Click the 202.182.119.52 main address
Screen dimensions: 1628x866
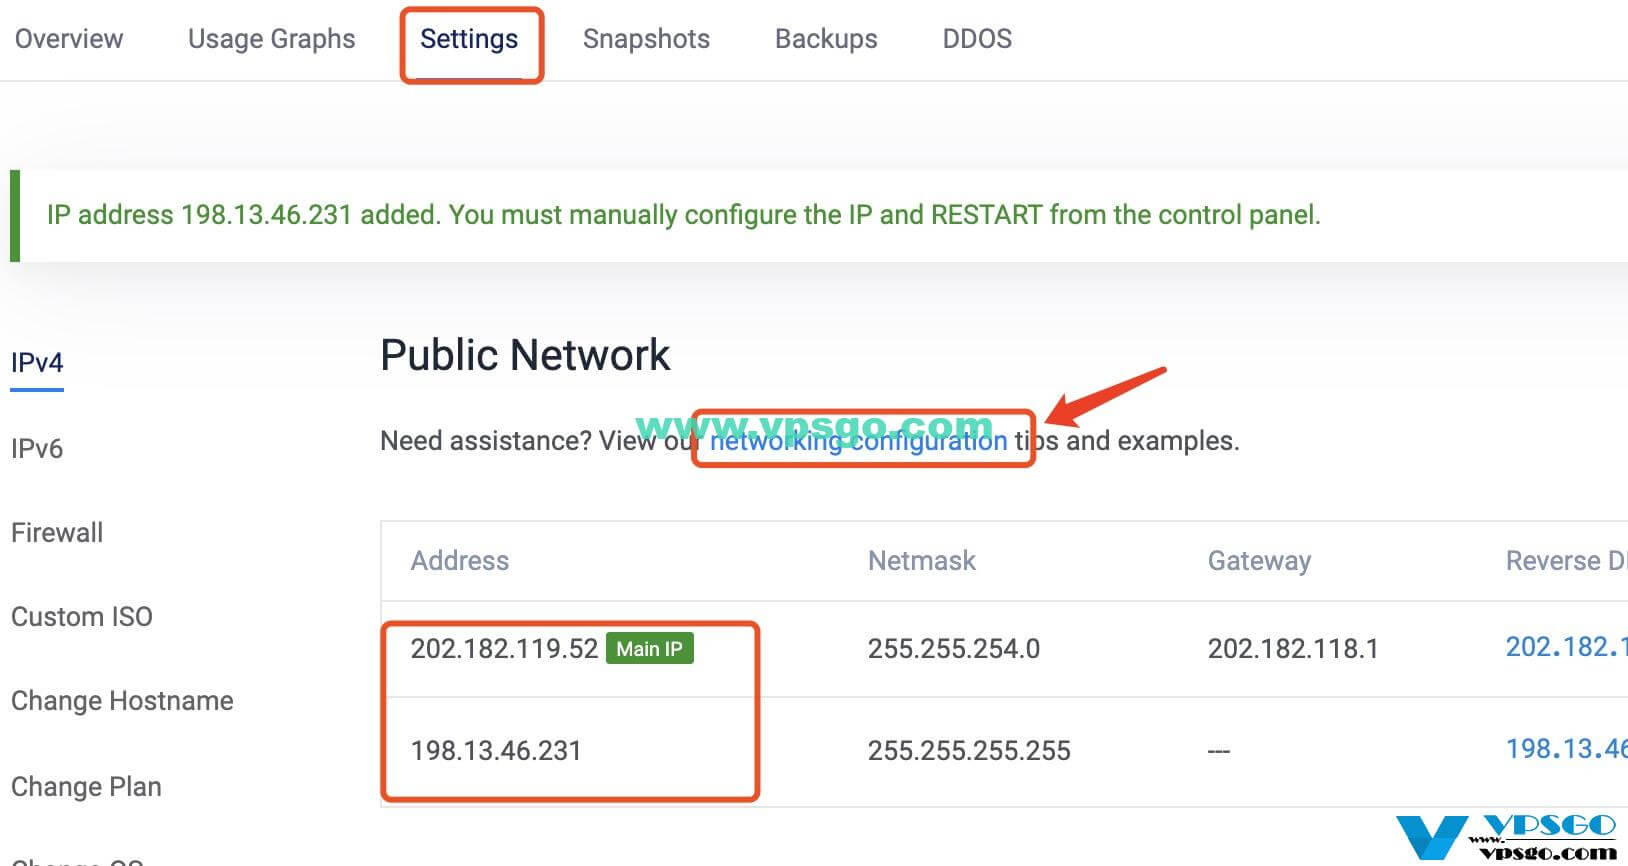coord(504,648)
